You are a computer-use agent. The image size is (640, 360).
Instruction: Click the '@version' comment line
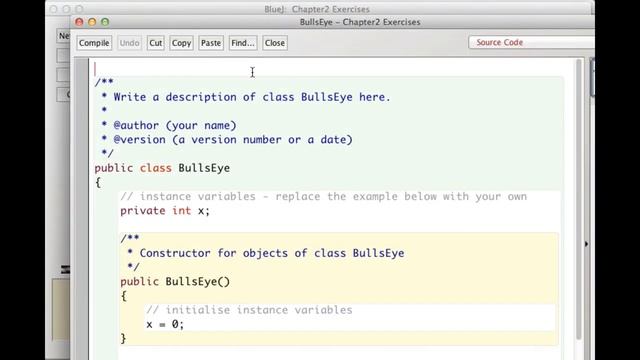[227, 140]
